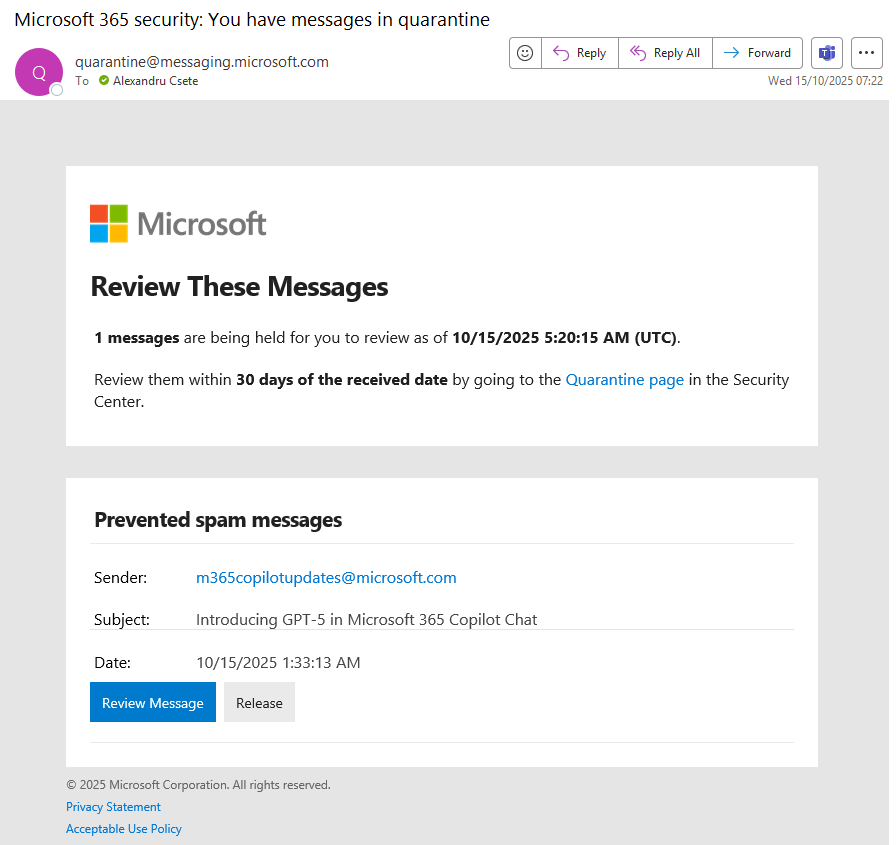Select the subject text 'Introducing GPT-5 in Microsoft 365 Copilot Chat'
Image resolution: width=896 pixels, height=845 pixels.
point(366,620)
